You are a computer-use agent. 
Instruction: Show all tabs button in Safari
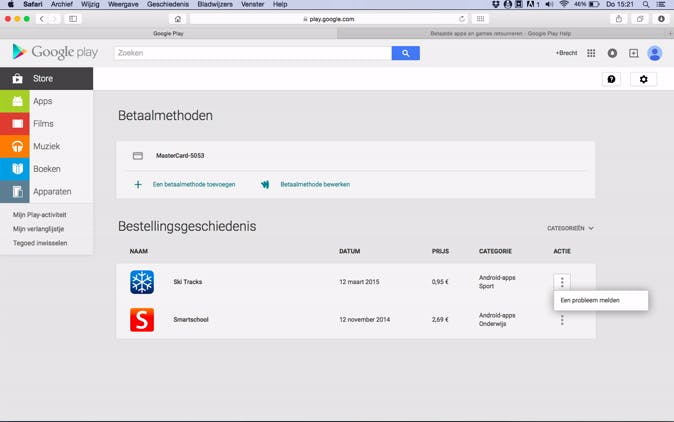[640, 19]
